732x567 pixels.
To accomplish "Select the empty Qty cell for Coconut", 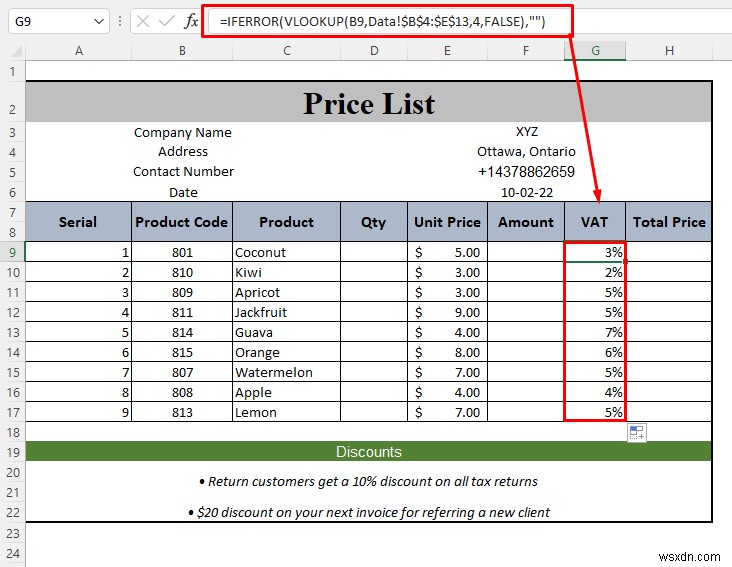I will pyautogui.click(x=374, y=252).
